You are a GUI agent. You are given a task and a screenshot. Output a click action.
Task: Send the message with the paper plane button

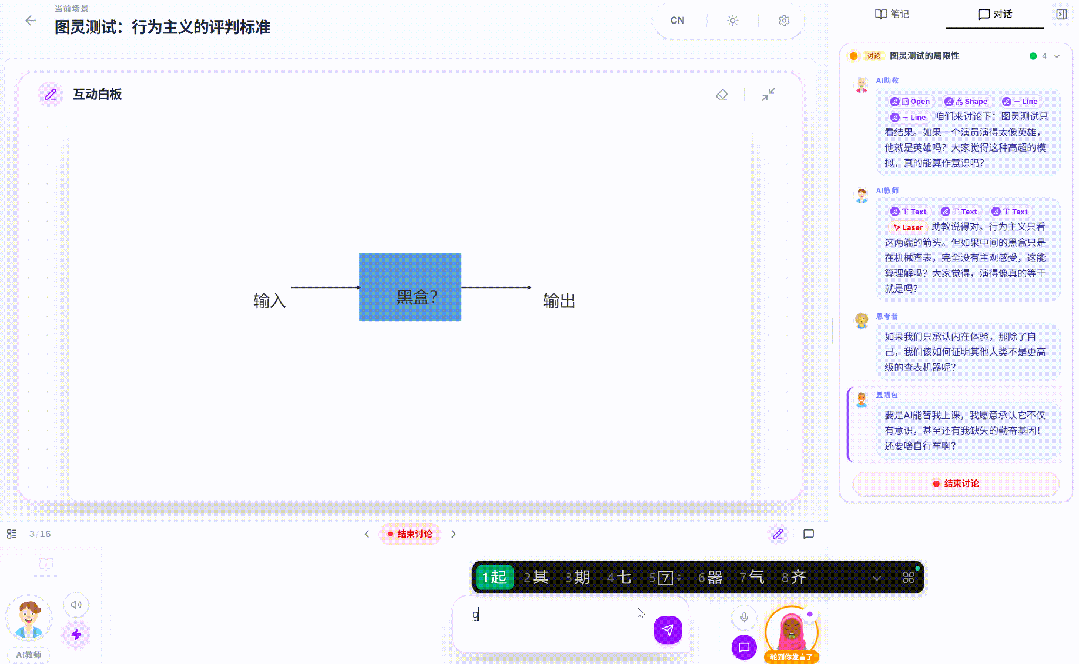pos(667,630)
